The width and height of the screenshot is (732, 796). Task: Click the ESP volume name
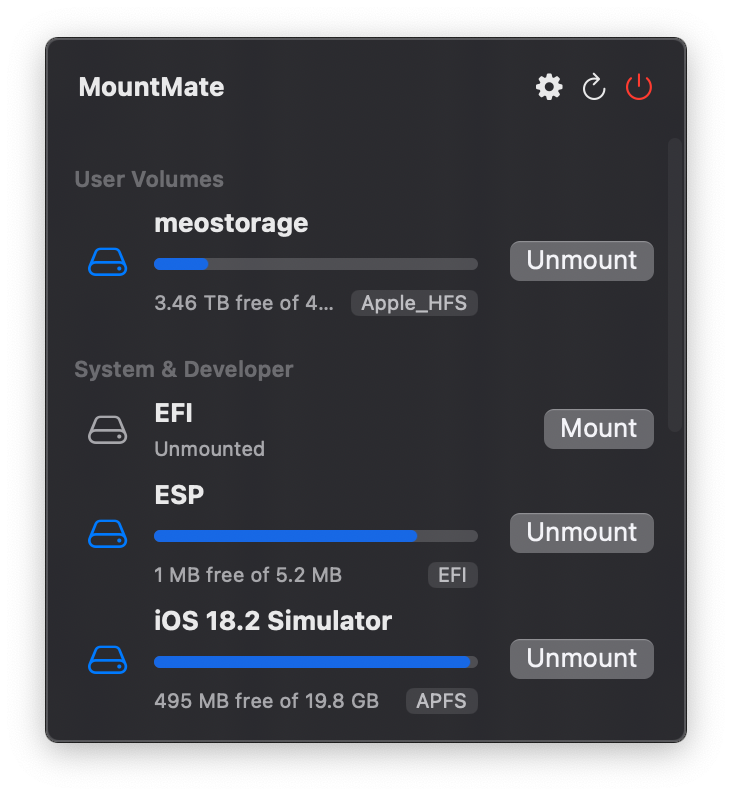click(179, 494)
